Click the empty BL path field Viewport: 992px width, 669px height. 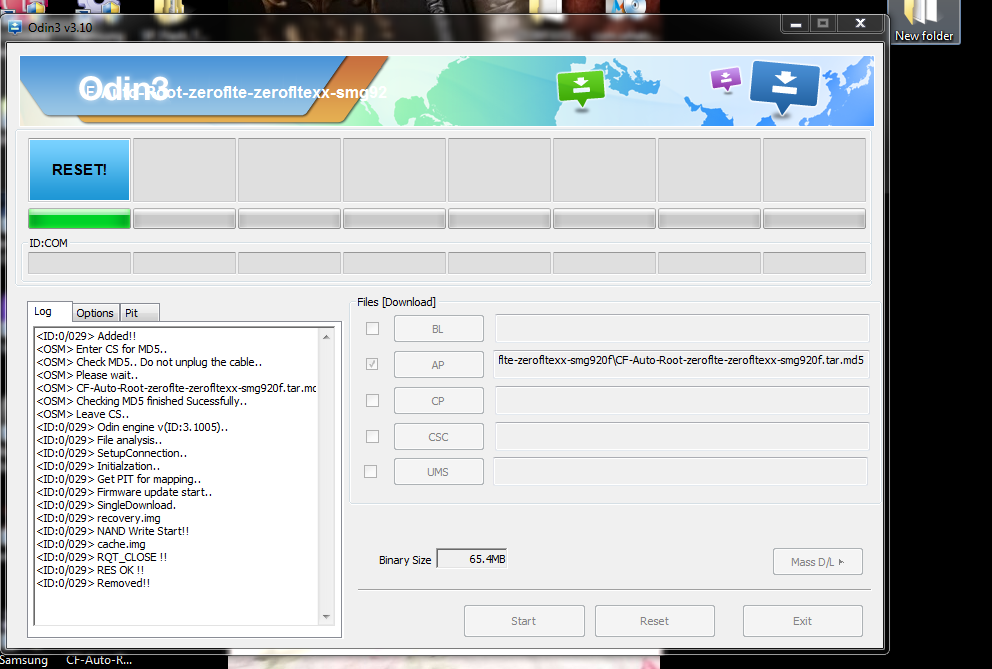(682, 328)
